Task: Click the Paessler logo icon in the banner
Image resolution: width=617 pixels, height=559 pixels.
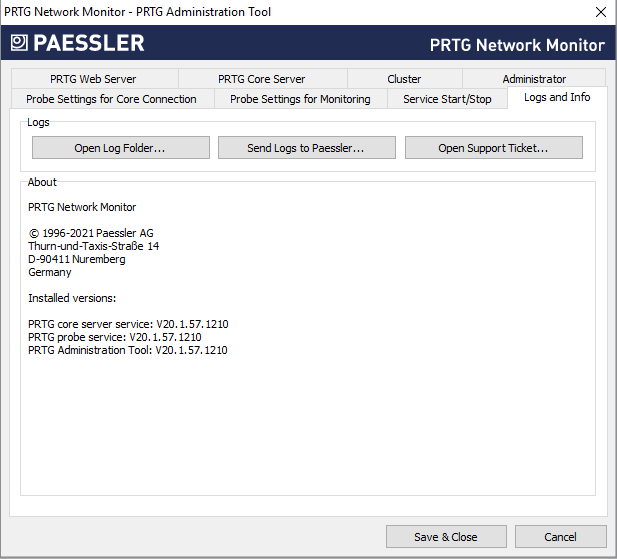Action: coord(19,43)
